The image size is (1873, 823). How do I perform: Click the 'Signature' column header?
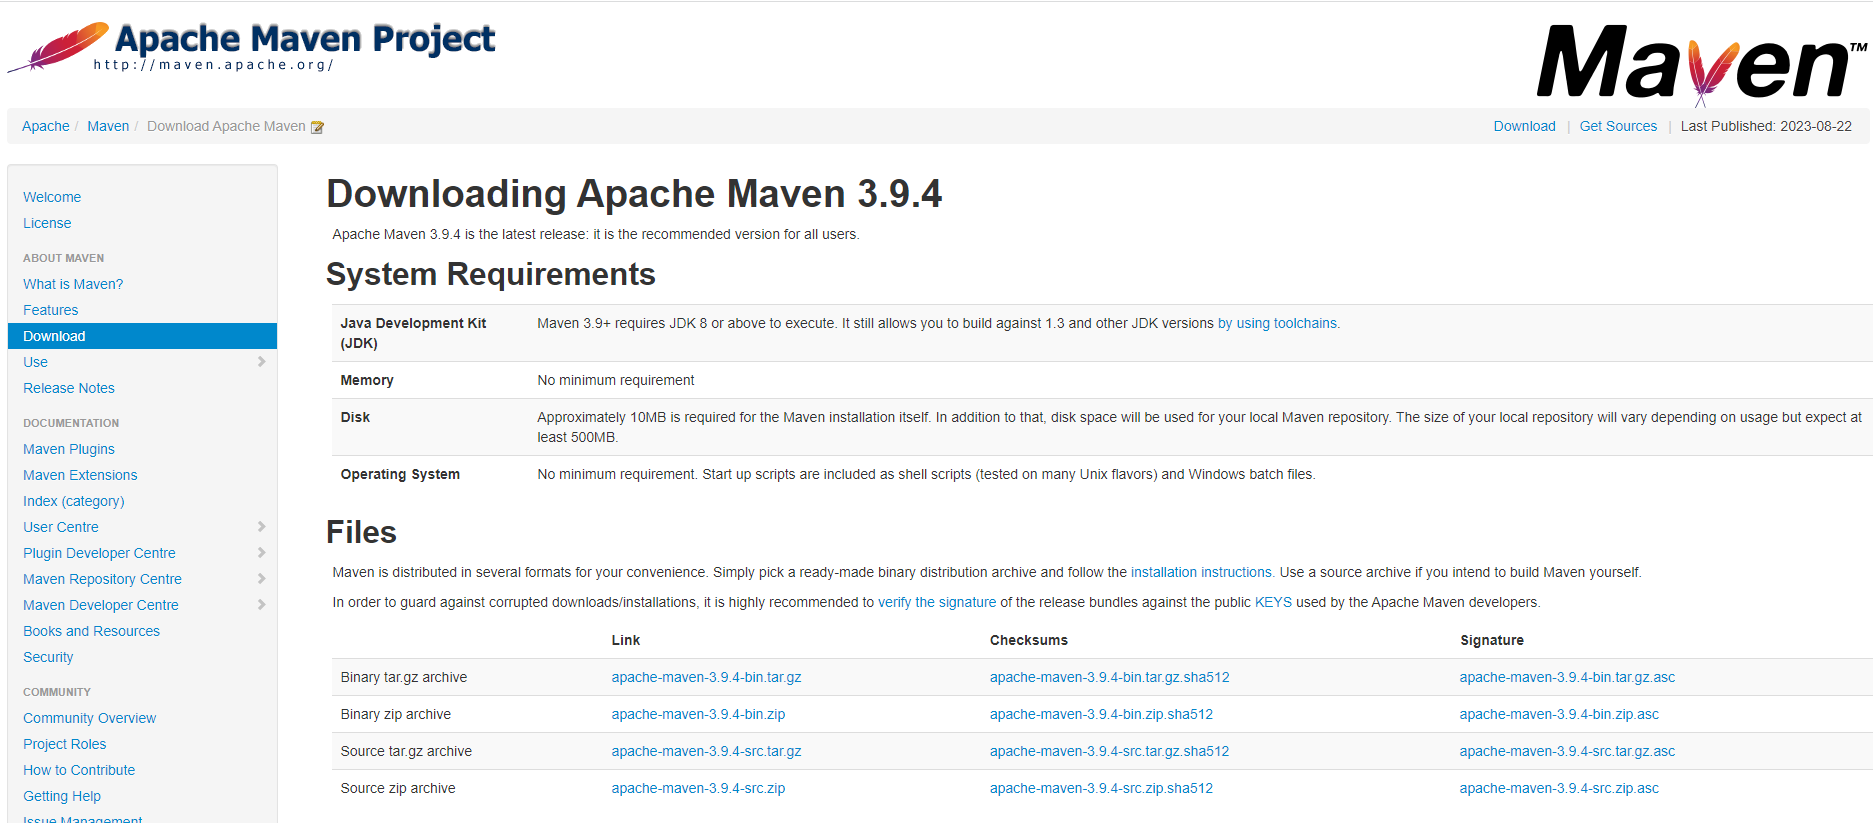pos(1491,640)
